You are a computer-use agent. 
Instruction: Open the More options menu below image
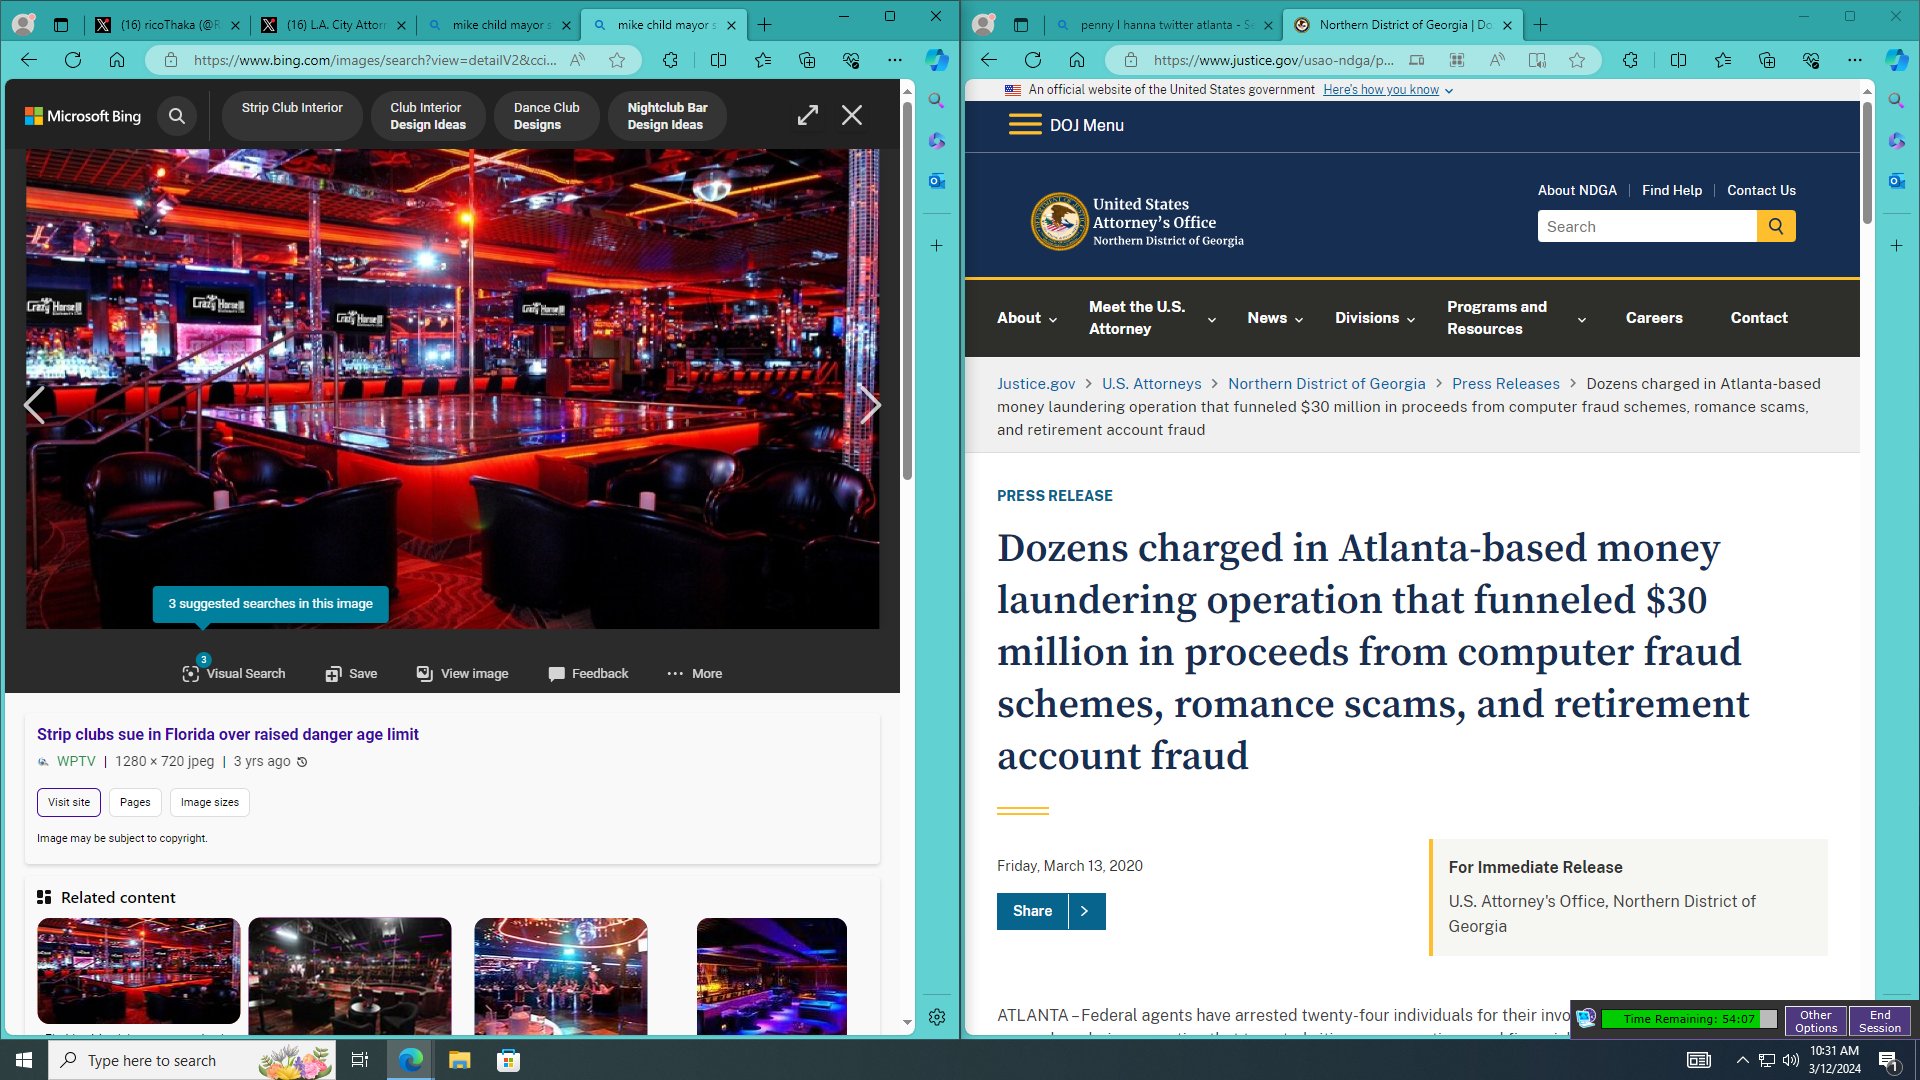694,673
